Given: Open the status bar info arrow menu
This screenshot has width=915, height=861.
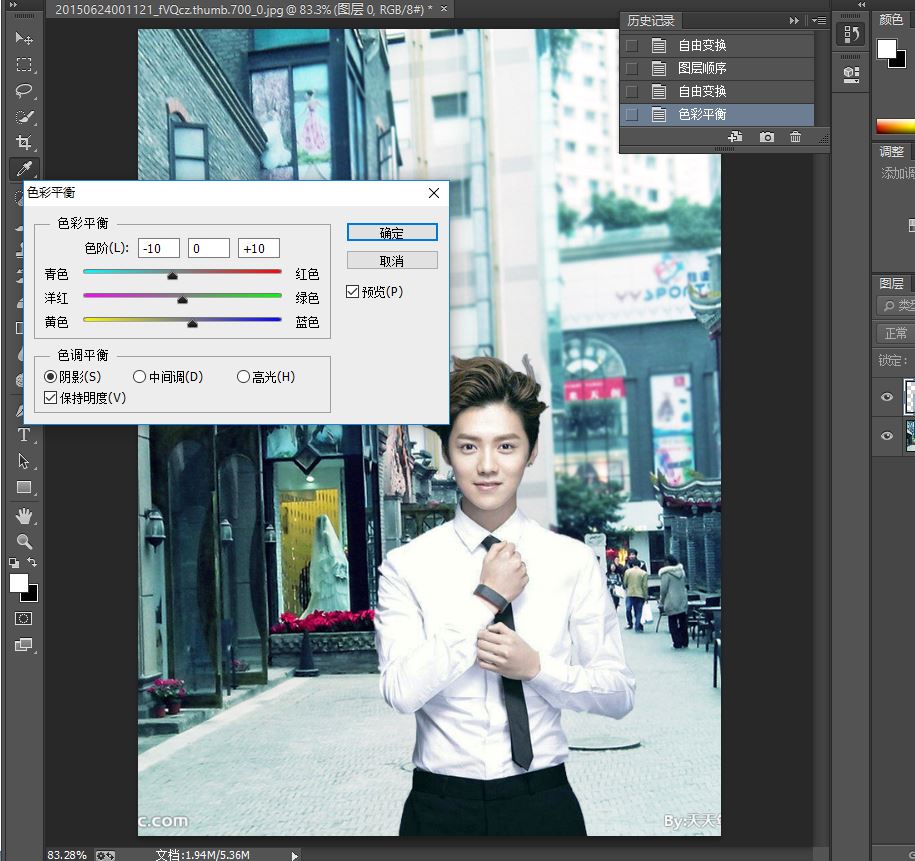Looking at the screenshot, I should coord(295,856).
